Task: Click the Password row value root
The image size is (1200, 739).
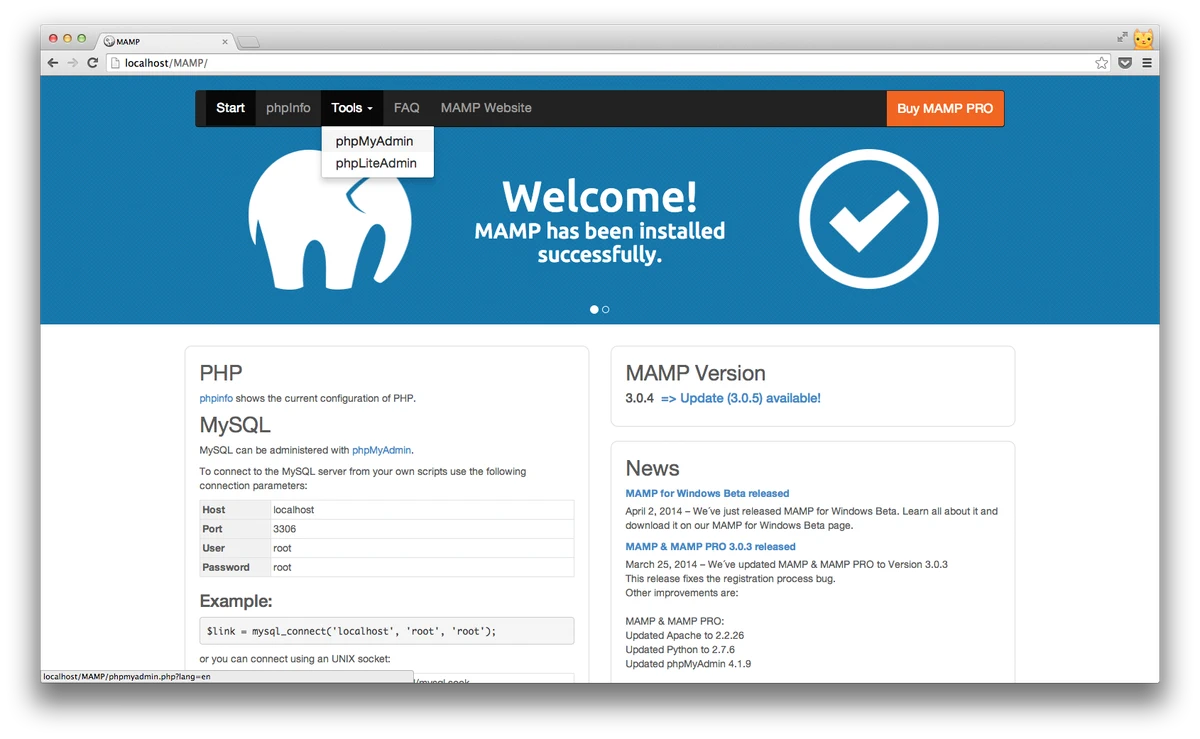Action: (x=282, y=567)
